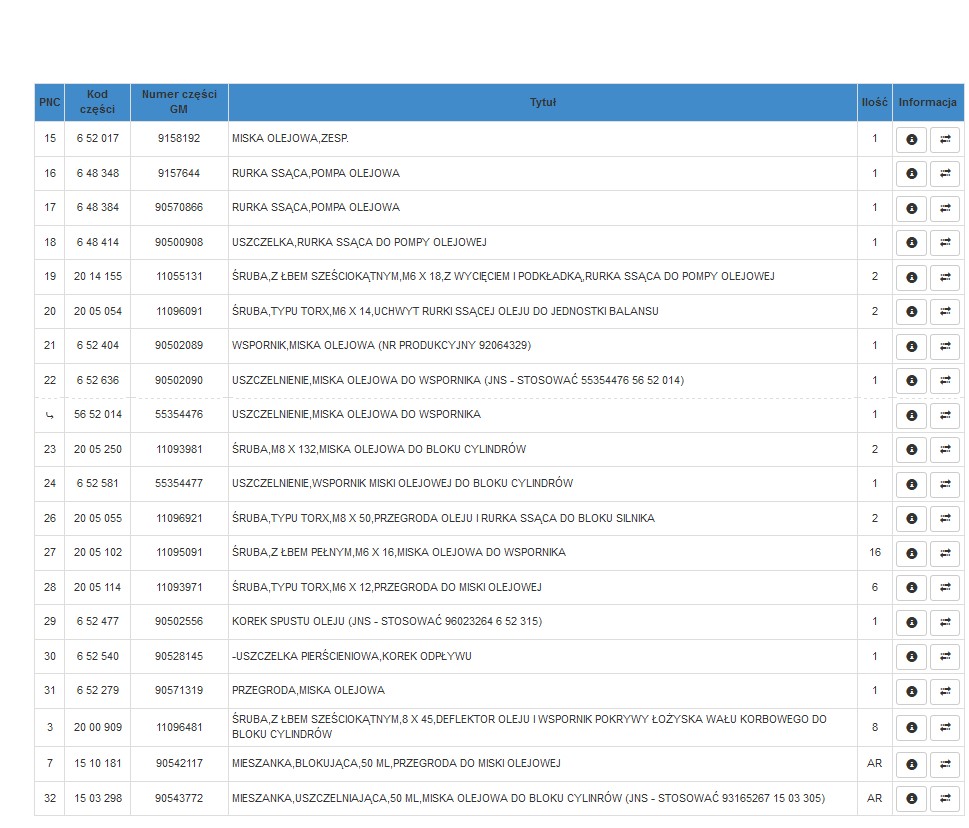Click swap arrows icon for part 9157644

click(x=945, y=174)
